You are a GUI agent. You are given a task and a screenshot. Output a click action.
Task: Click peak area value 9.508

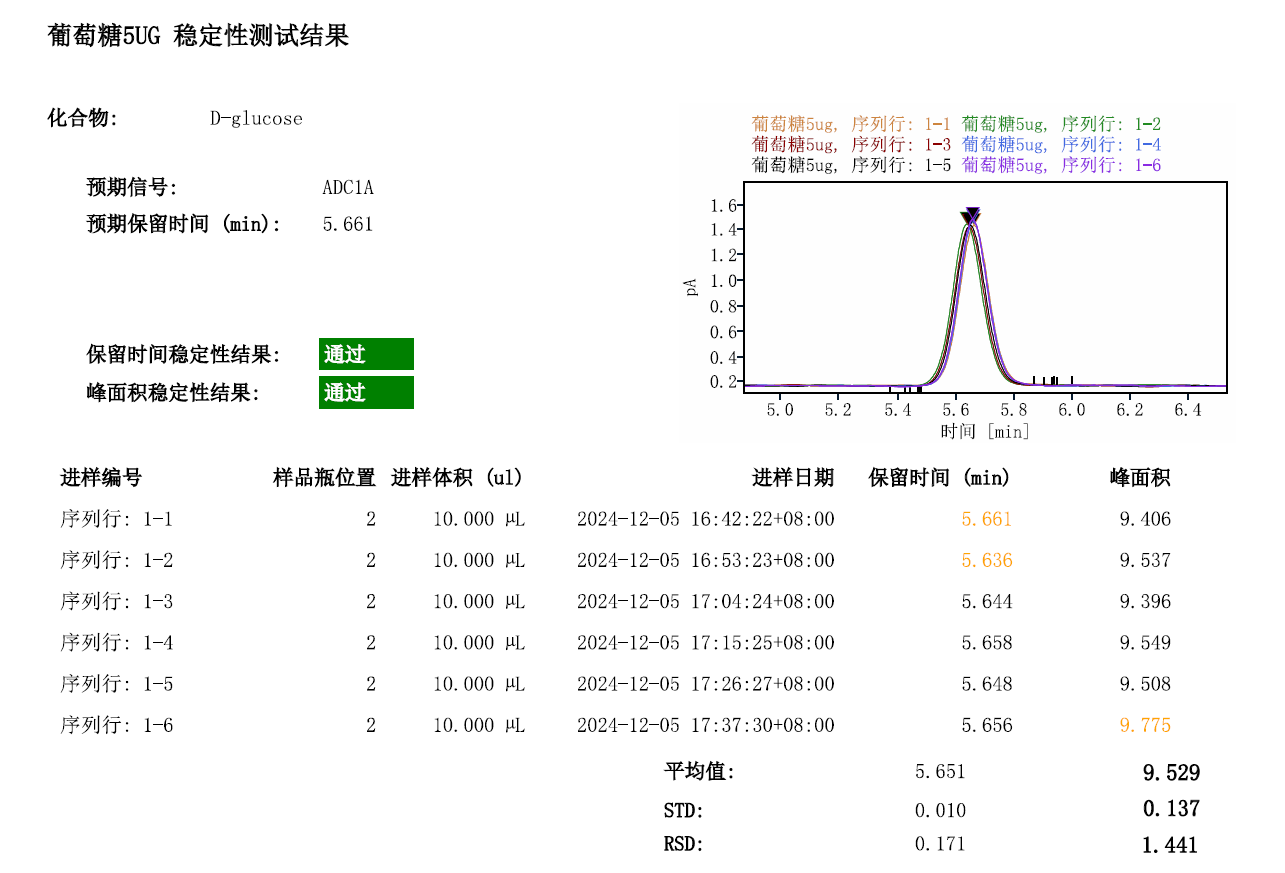tap(1145, 685)
